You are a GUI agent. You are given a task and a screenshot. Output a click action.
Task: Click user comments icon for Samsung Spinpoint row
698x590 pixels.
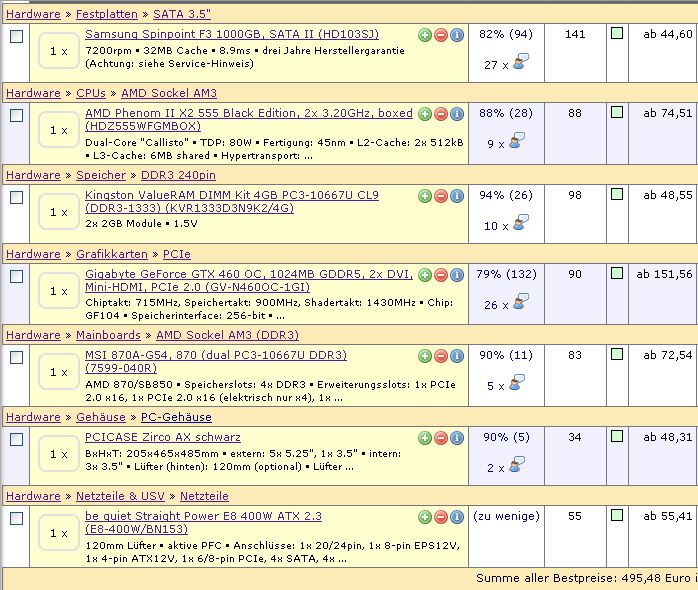click(520, 64)
